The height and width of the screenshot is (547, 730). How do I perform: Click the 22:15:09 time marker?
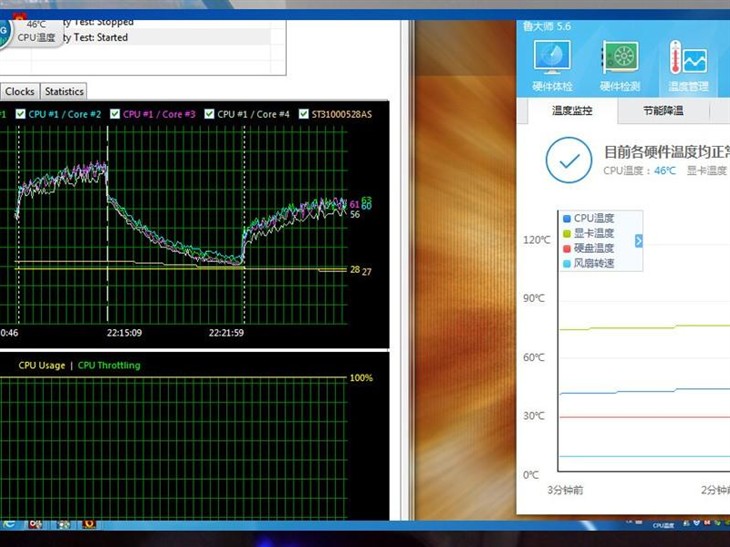pos(124,333)
